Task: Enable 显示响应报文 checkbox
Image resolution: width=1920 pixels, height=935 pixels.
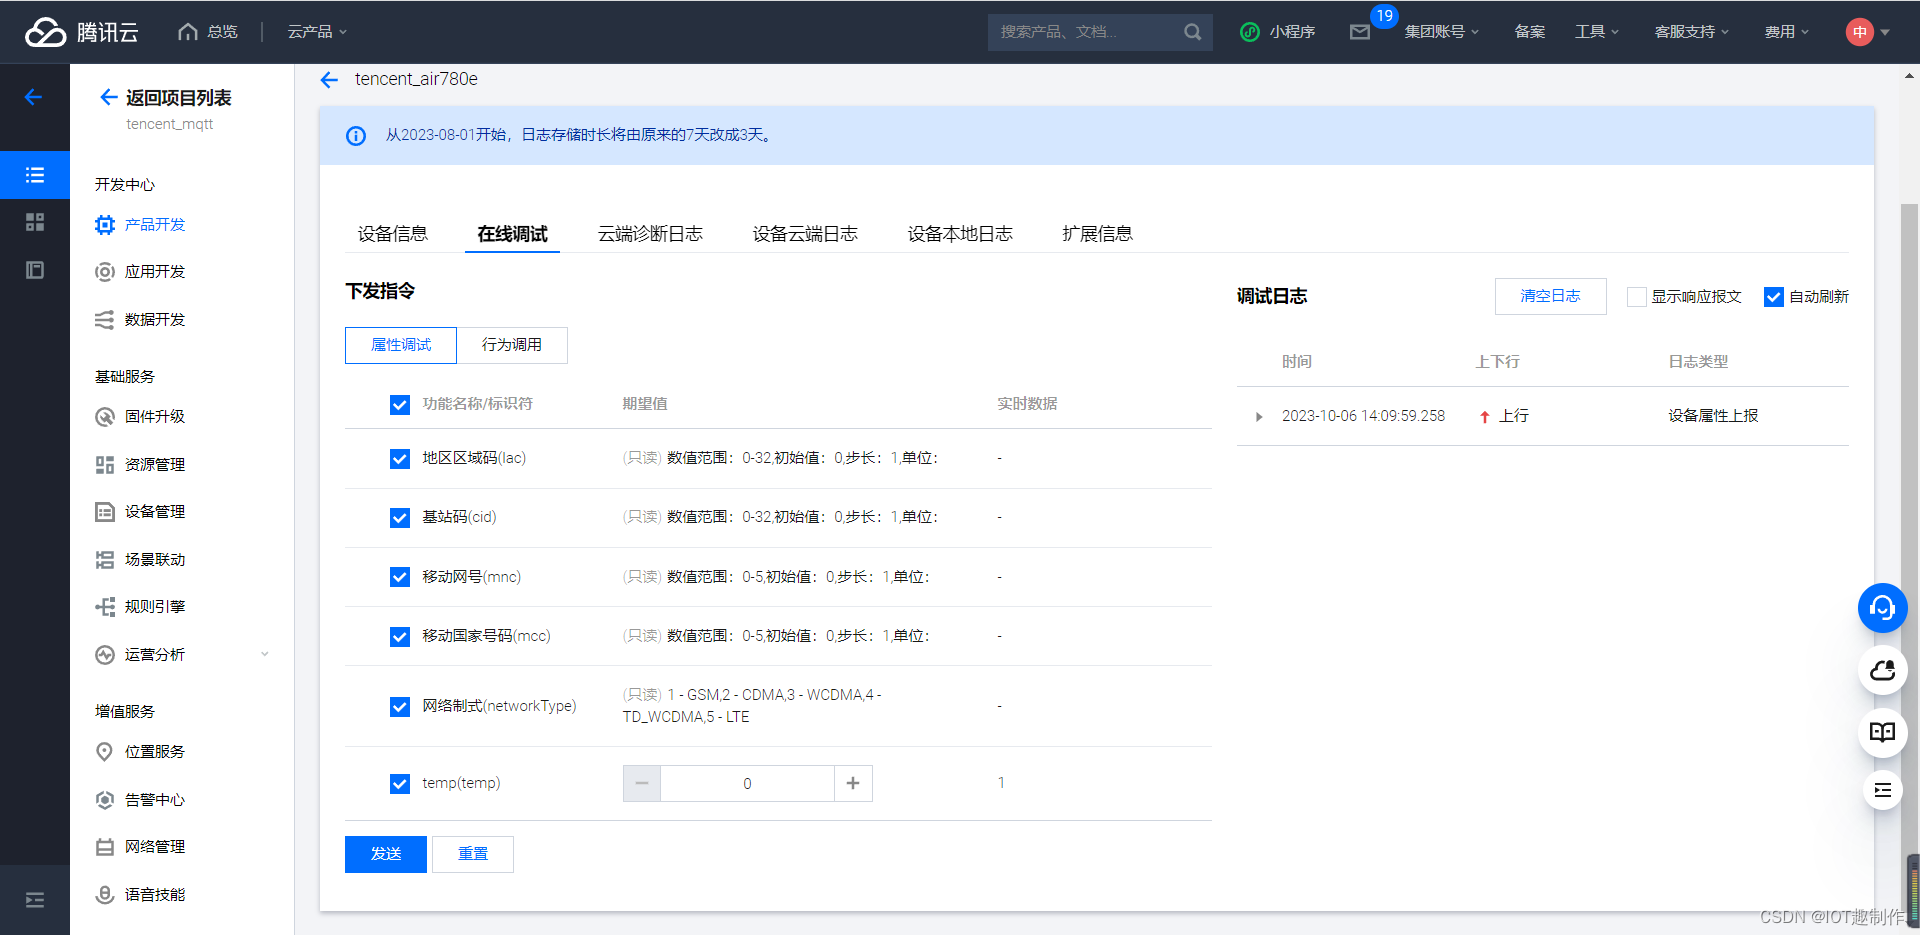Action: (x=1637, y=297)
